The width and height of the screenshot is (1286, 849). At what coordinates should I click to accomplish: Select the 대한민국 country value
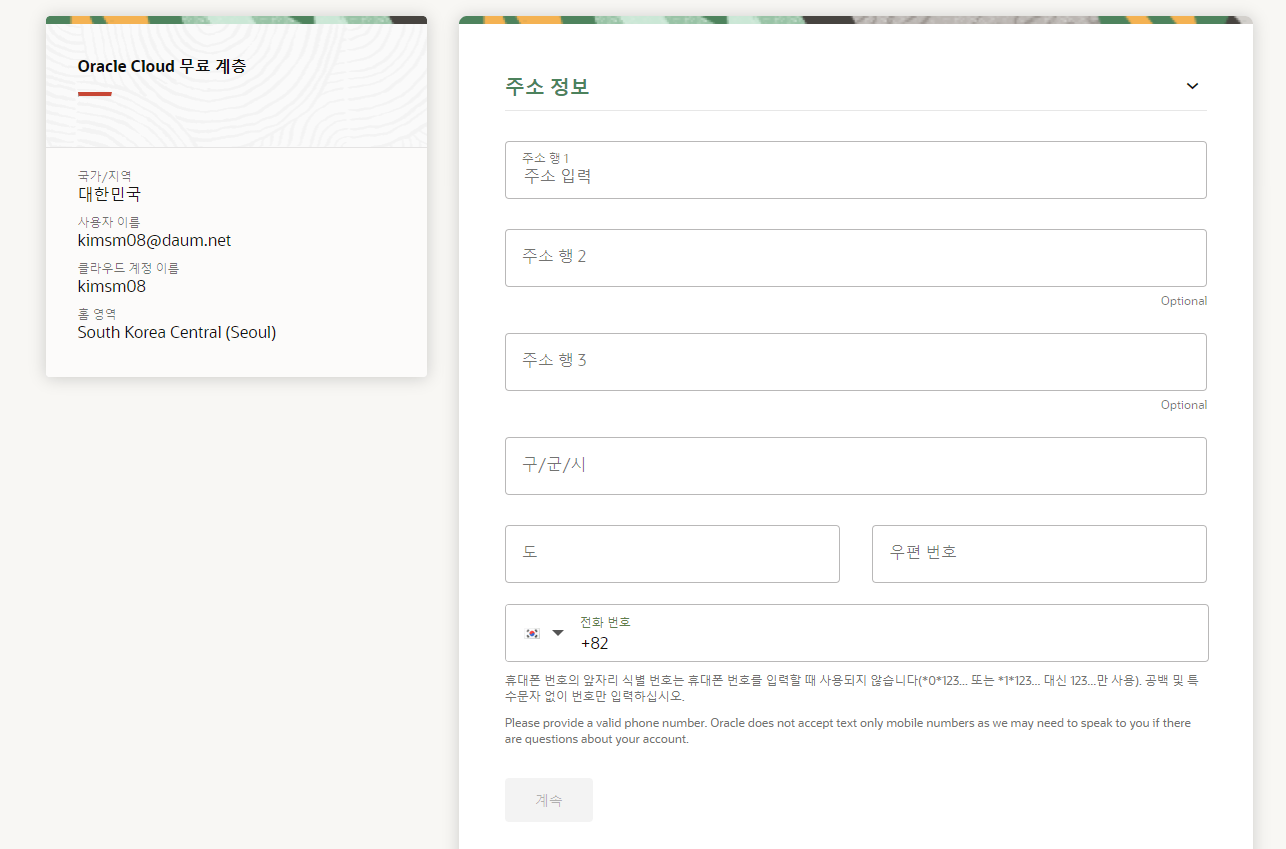(110, 194)
